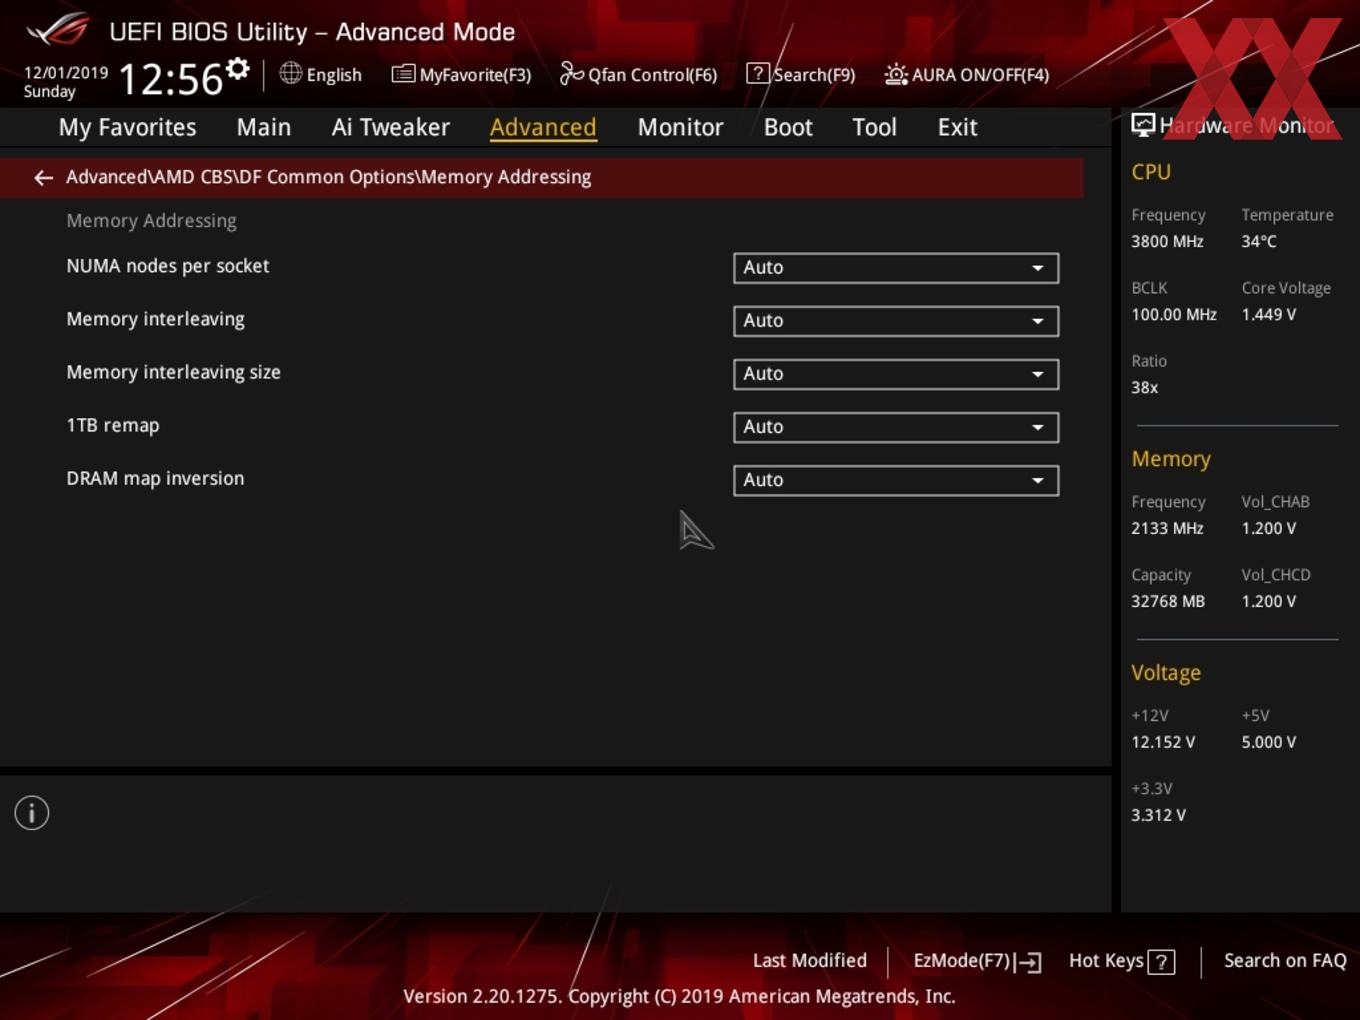Click the CPU temperature value 34°C
The width and height of the screenshot is (1360, 1020).
(x=1259, y=241)
